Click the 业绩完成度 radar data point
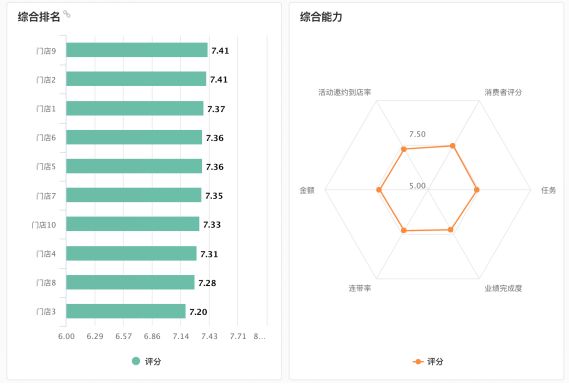 pyautogui.click(x=450, y=229)
